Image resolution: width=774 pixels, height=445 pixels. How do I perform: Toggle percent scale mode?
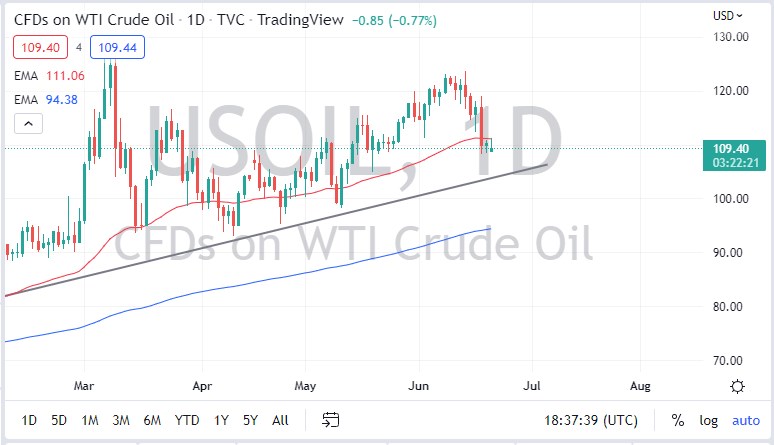coord(678,421)
